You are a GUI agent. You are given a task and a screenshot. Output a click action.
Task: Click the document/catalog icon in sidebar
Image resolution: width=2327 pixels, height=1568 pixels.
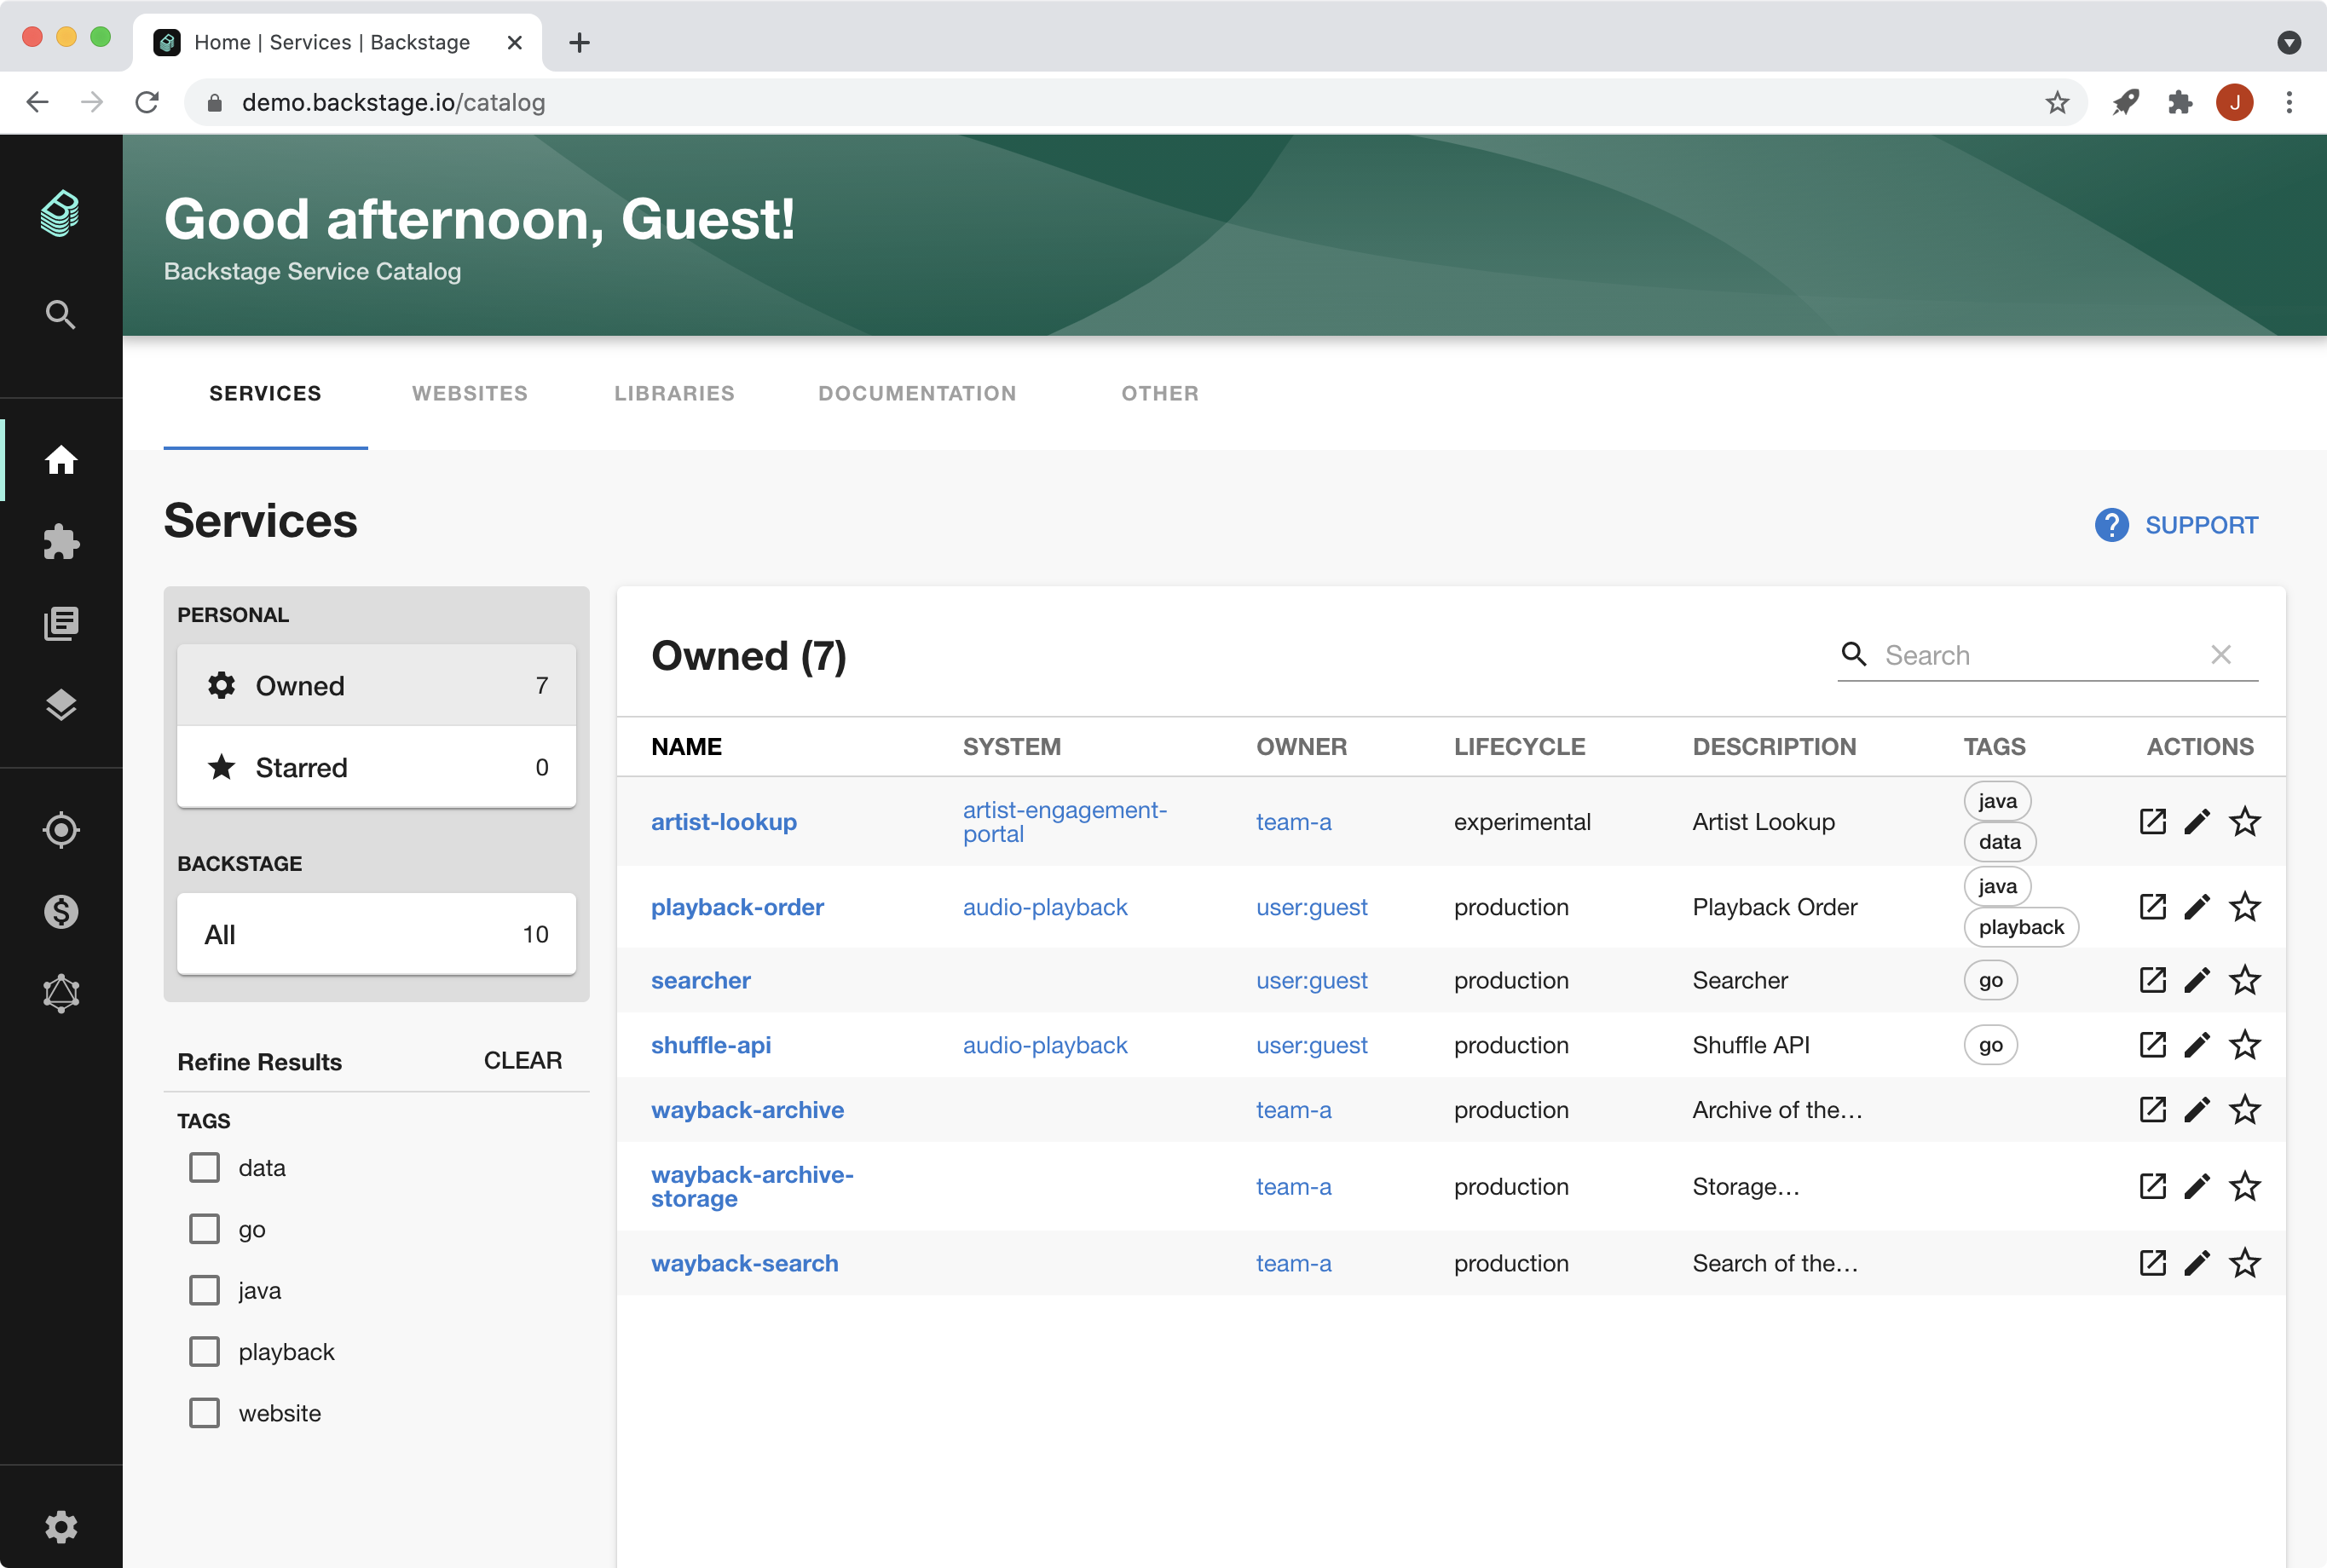61,623
